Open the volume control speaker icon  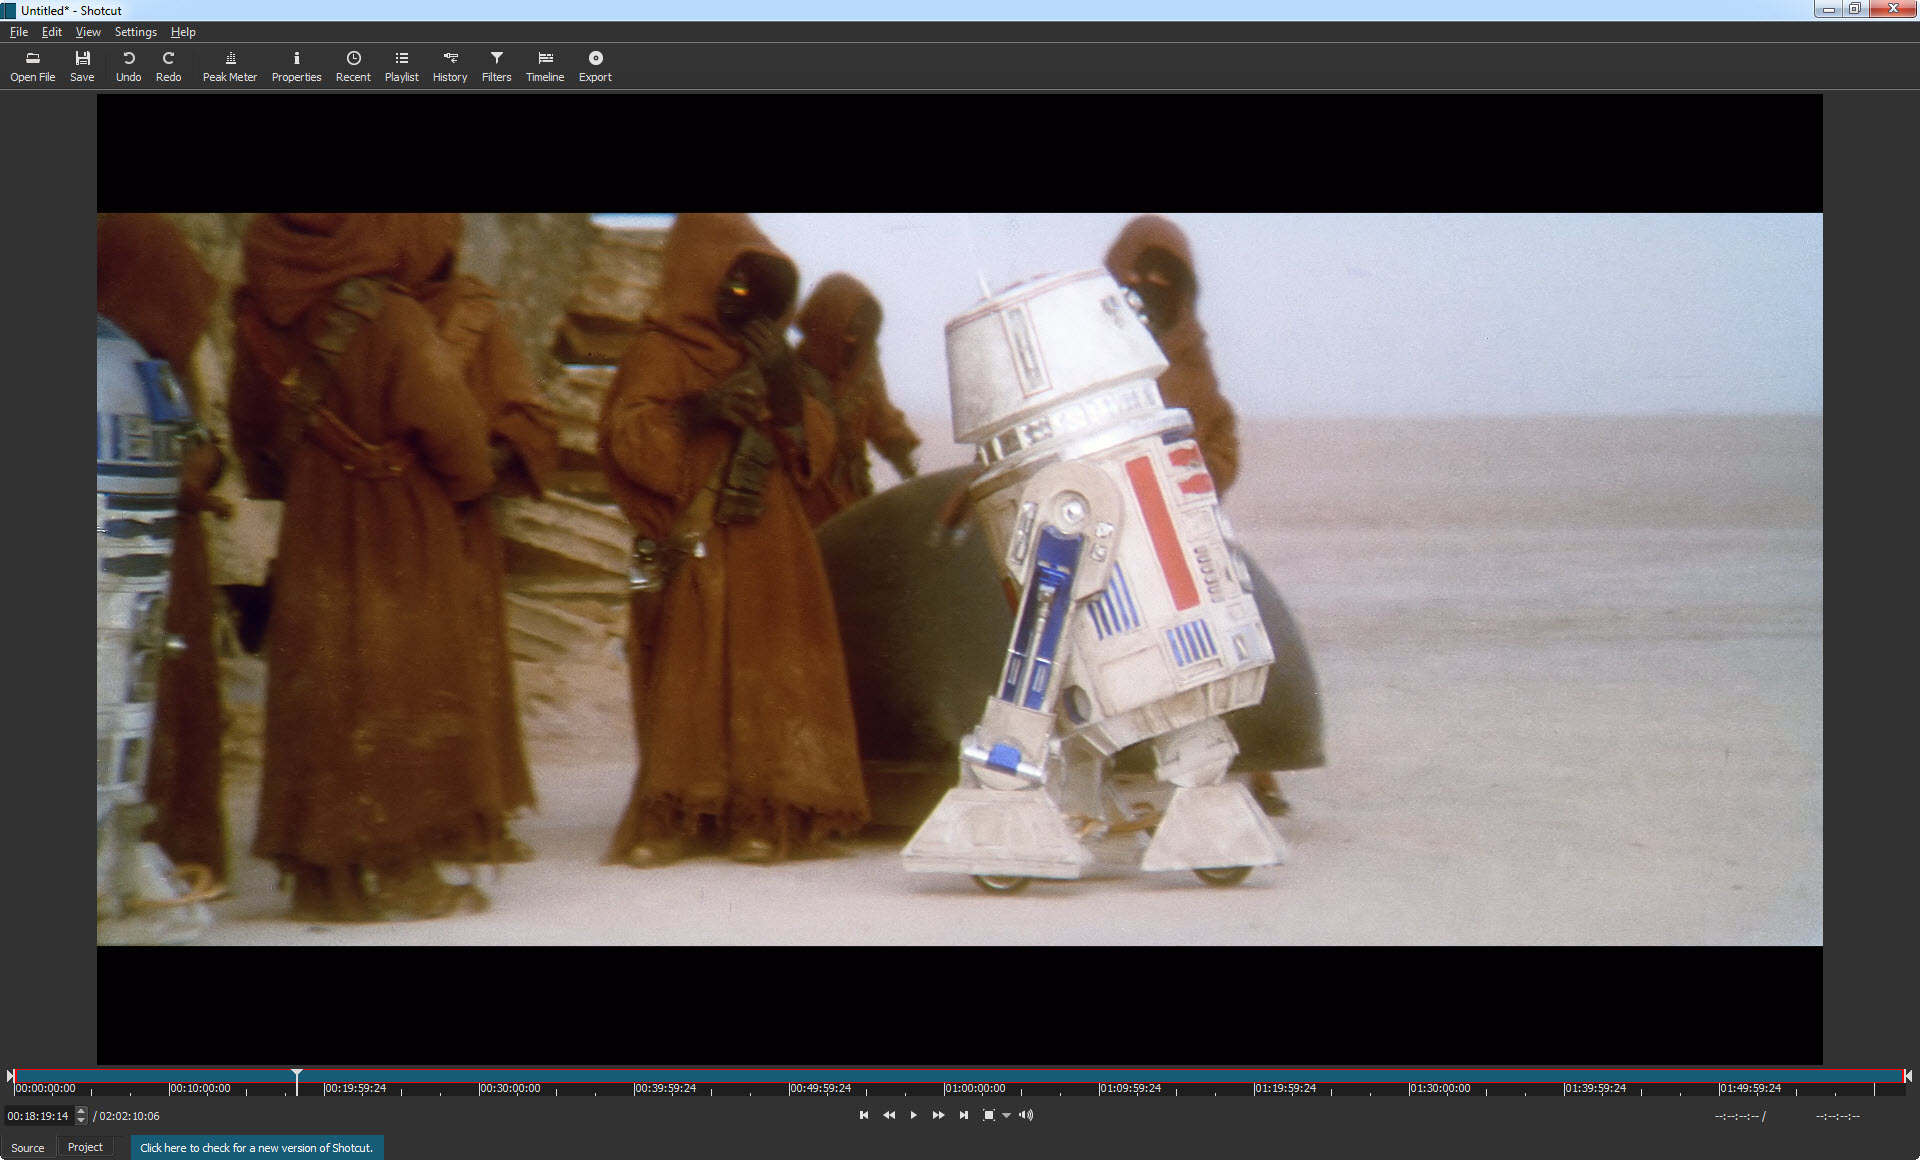[1026, 1115]
